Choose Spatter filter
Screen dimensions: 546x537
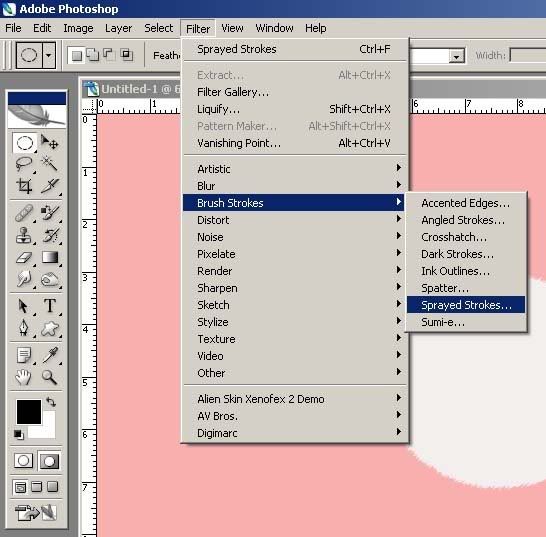[x=466, y=288]
